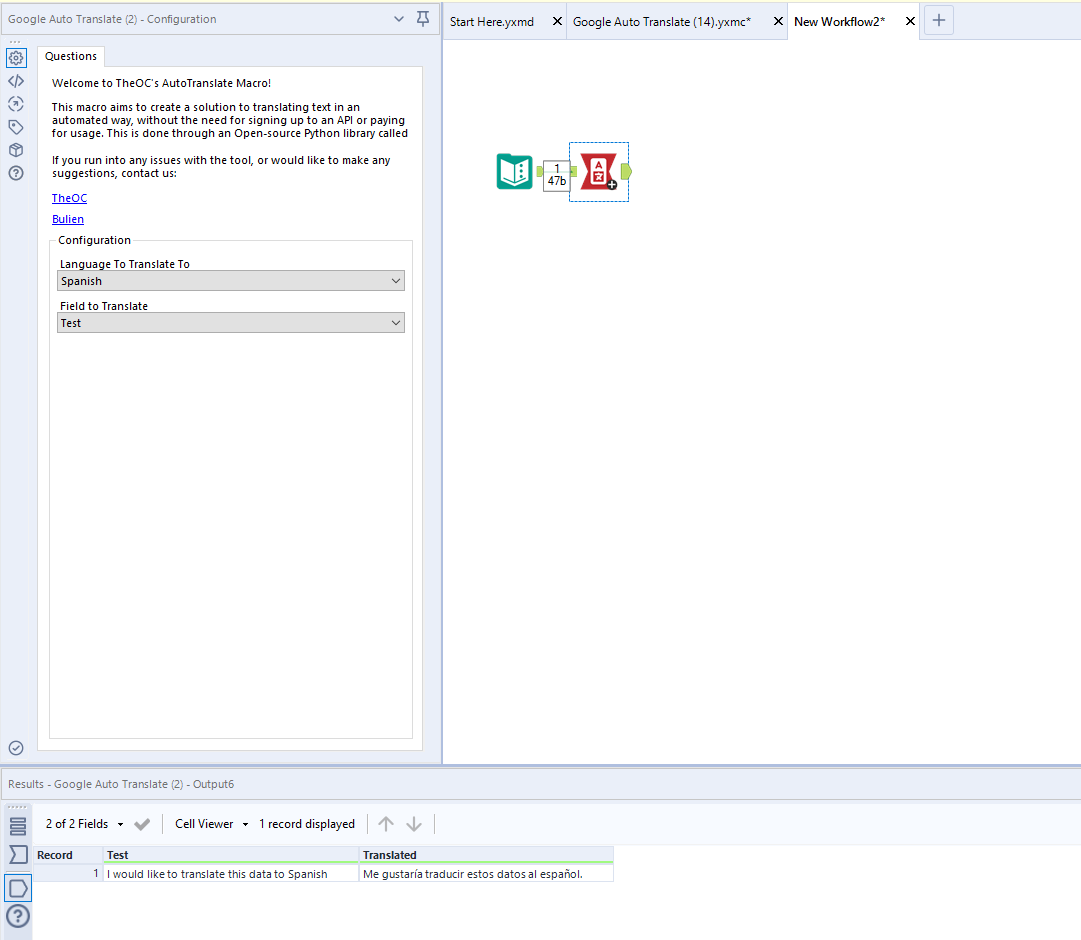Click the checkmark field selector in Results toolbar
This screenshot has height=940, width=1081.
tap(141, 823)
